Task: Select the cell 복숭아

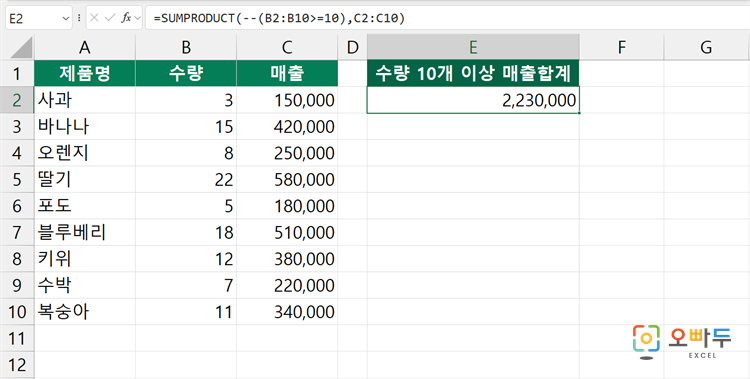Action: [x=85, y=312]
